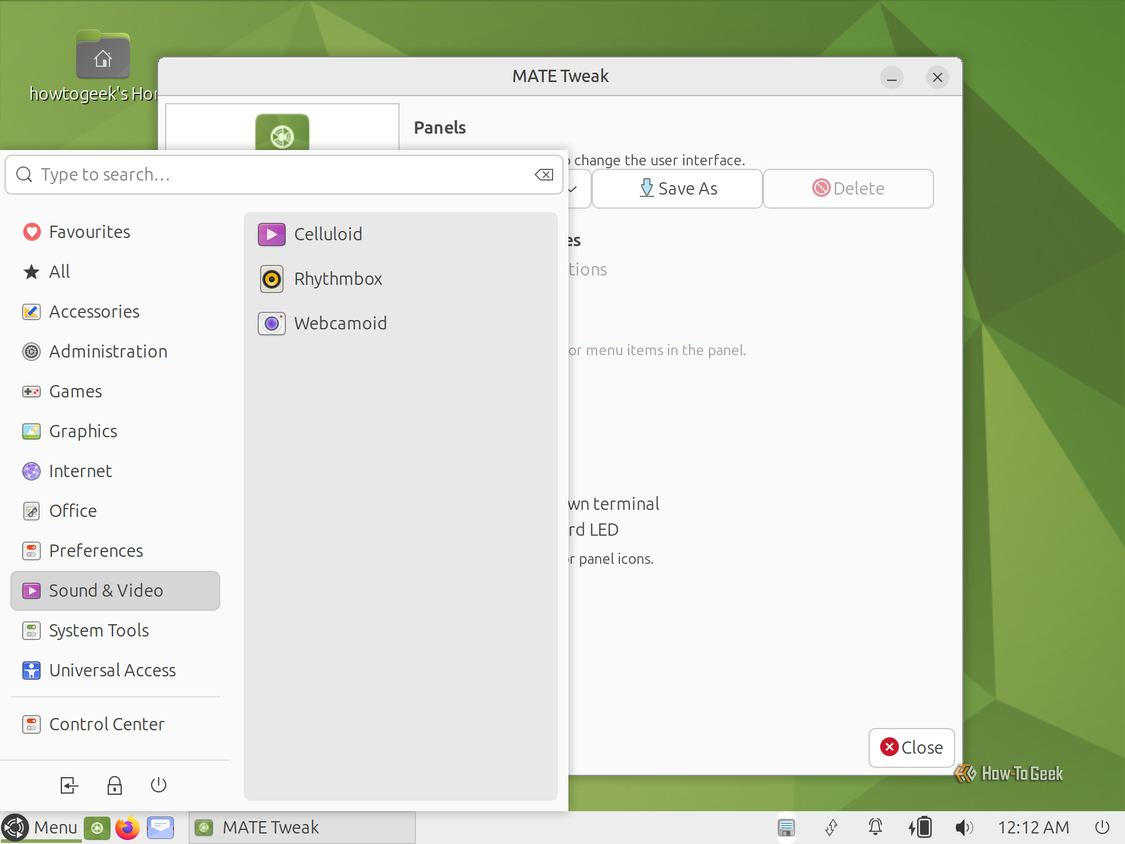Select the Graphics category

click(x=115, y=431)
